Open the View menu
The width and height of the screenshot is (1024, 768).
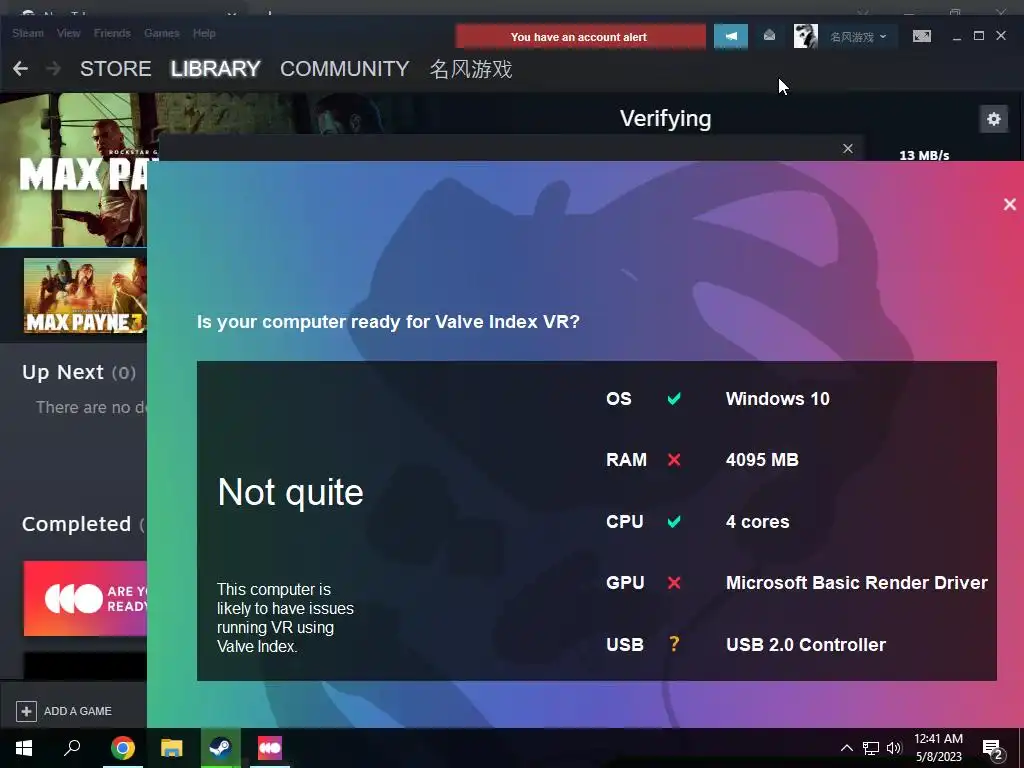[x=69, y=33]
